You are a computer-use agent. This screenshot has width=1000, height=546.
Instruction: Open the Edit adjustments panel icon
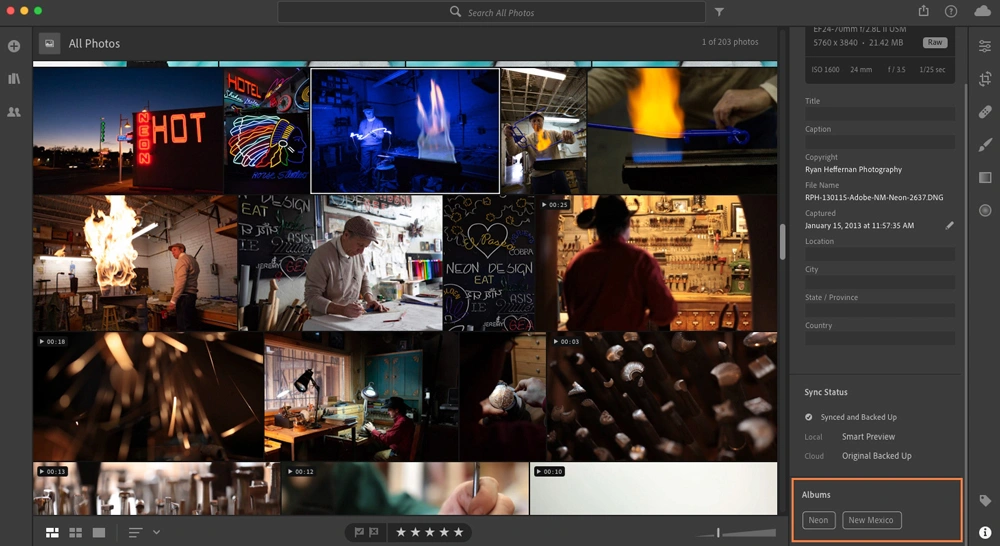(985, 46)
